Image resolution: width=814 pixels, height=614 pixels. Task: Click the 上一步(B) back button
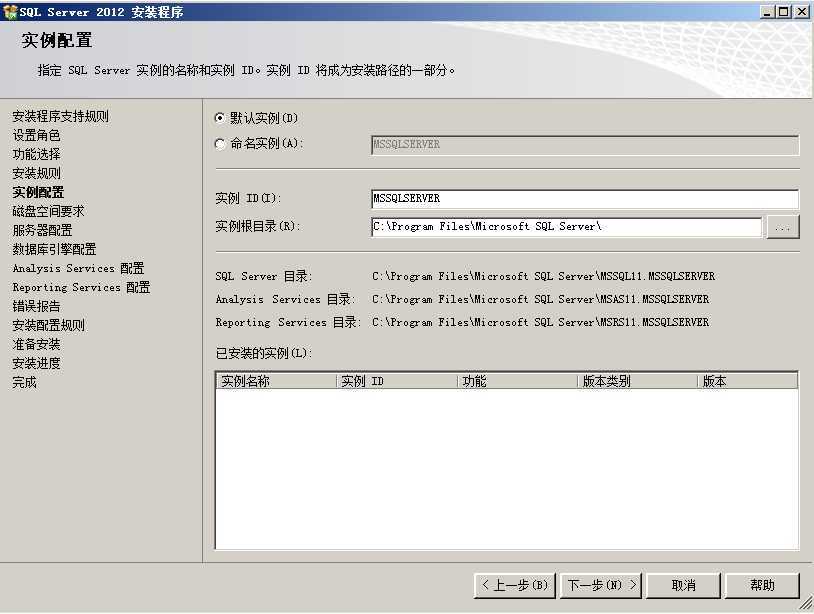515,585
